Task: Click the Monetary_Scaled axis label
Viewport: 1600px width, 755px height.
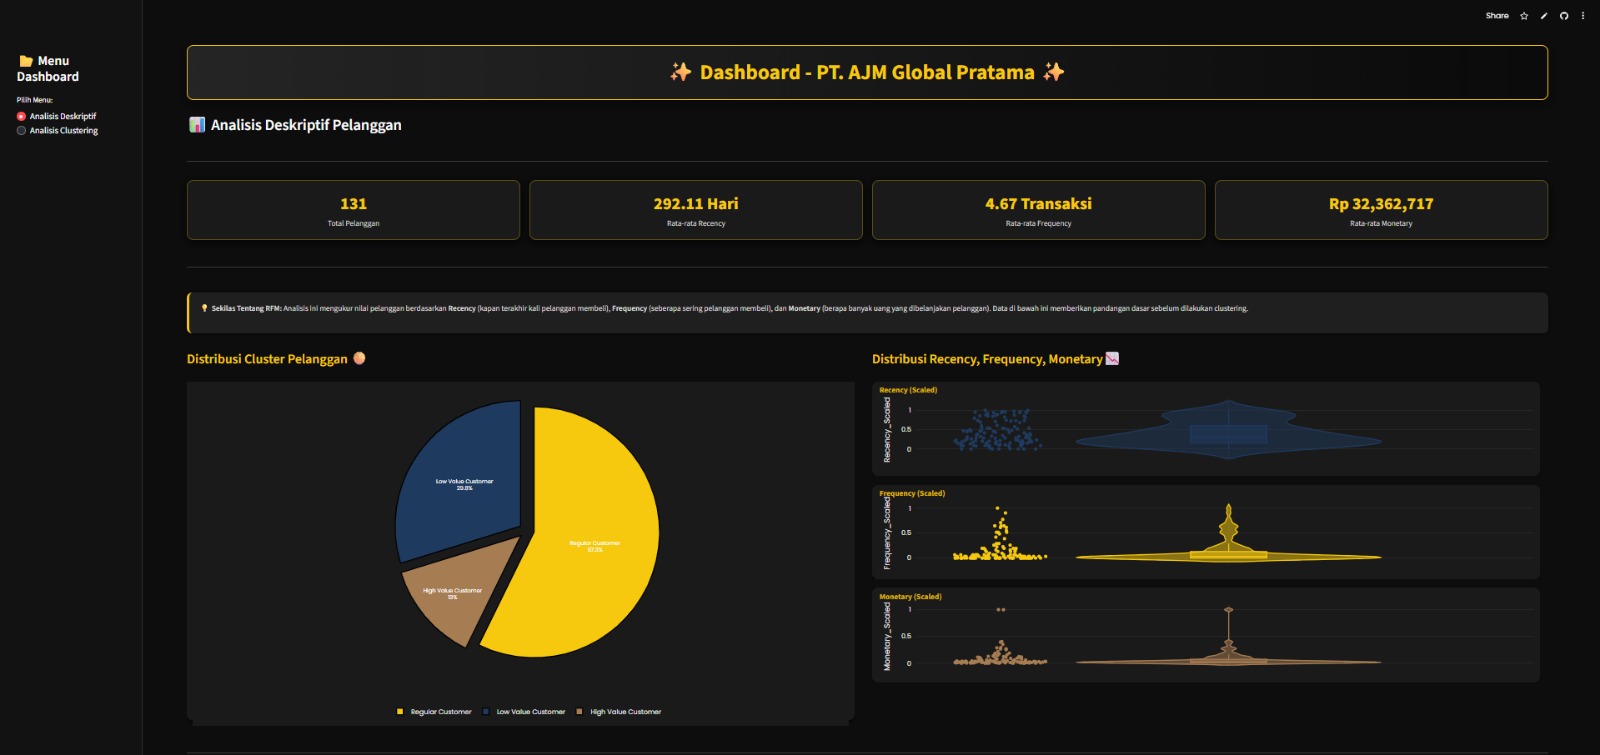Action: click(887, 637)
